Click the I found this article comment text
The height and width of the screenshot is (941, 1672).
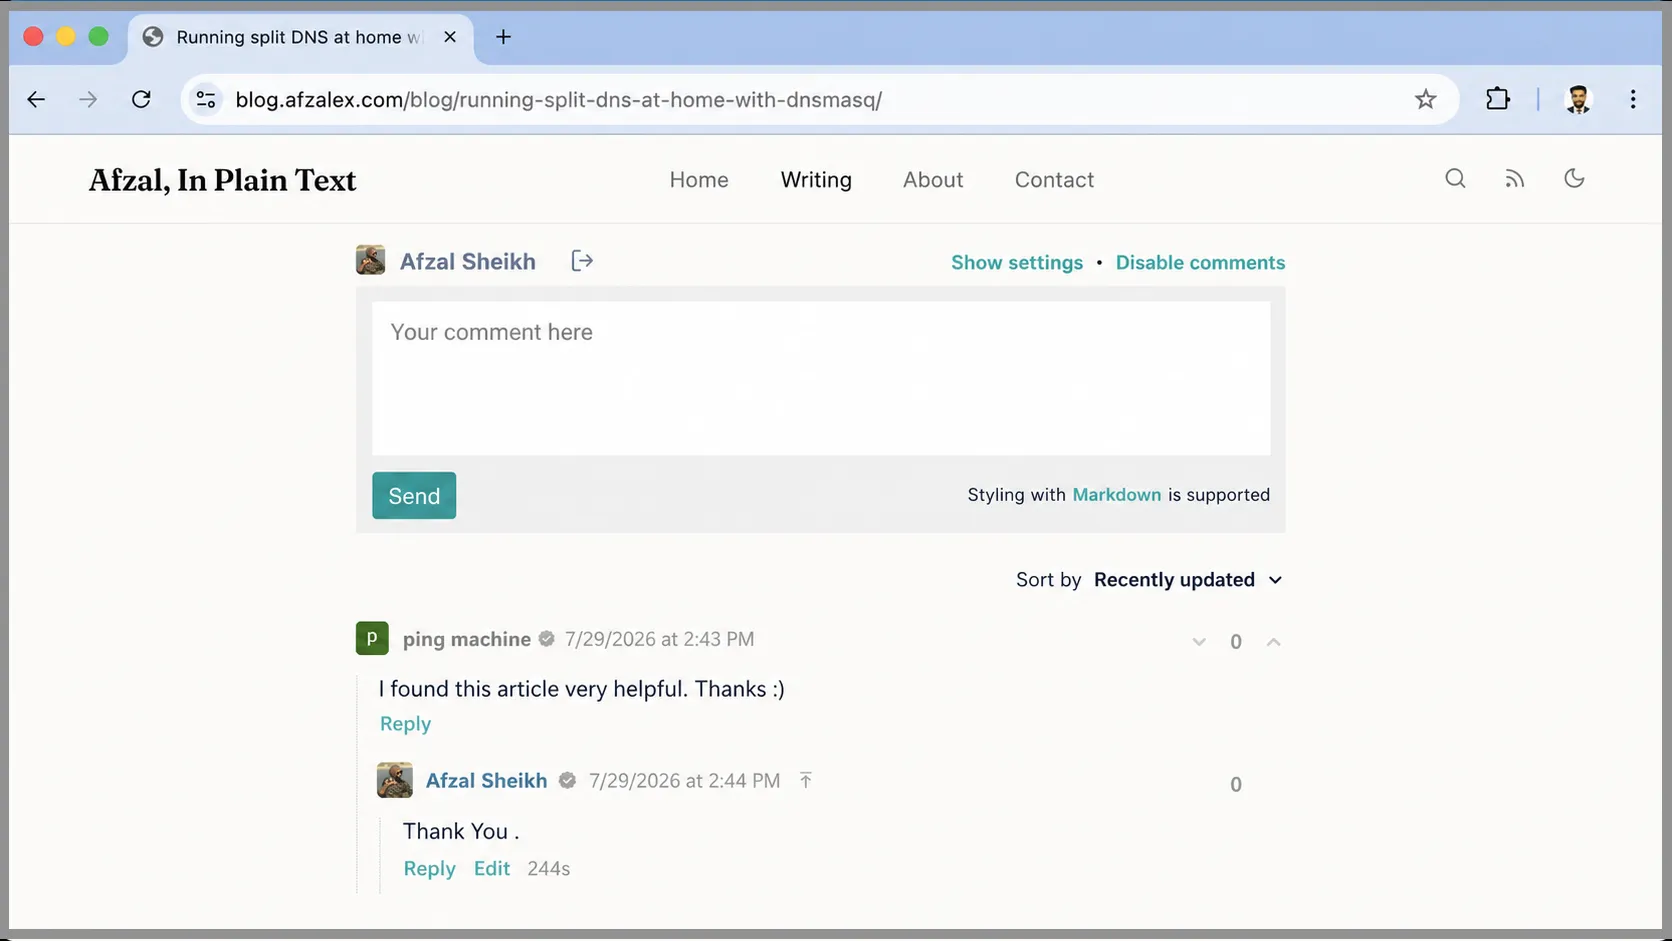[x=581, y=690]
